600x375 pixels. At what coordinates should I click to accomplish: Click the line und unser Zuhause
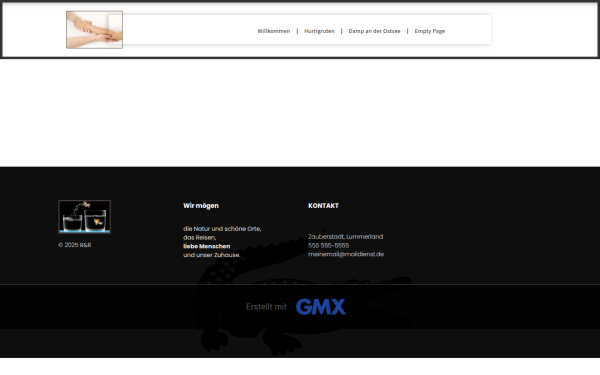coord(212,255)
